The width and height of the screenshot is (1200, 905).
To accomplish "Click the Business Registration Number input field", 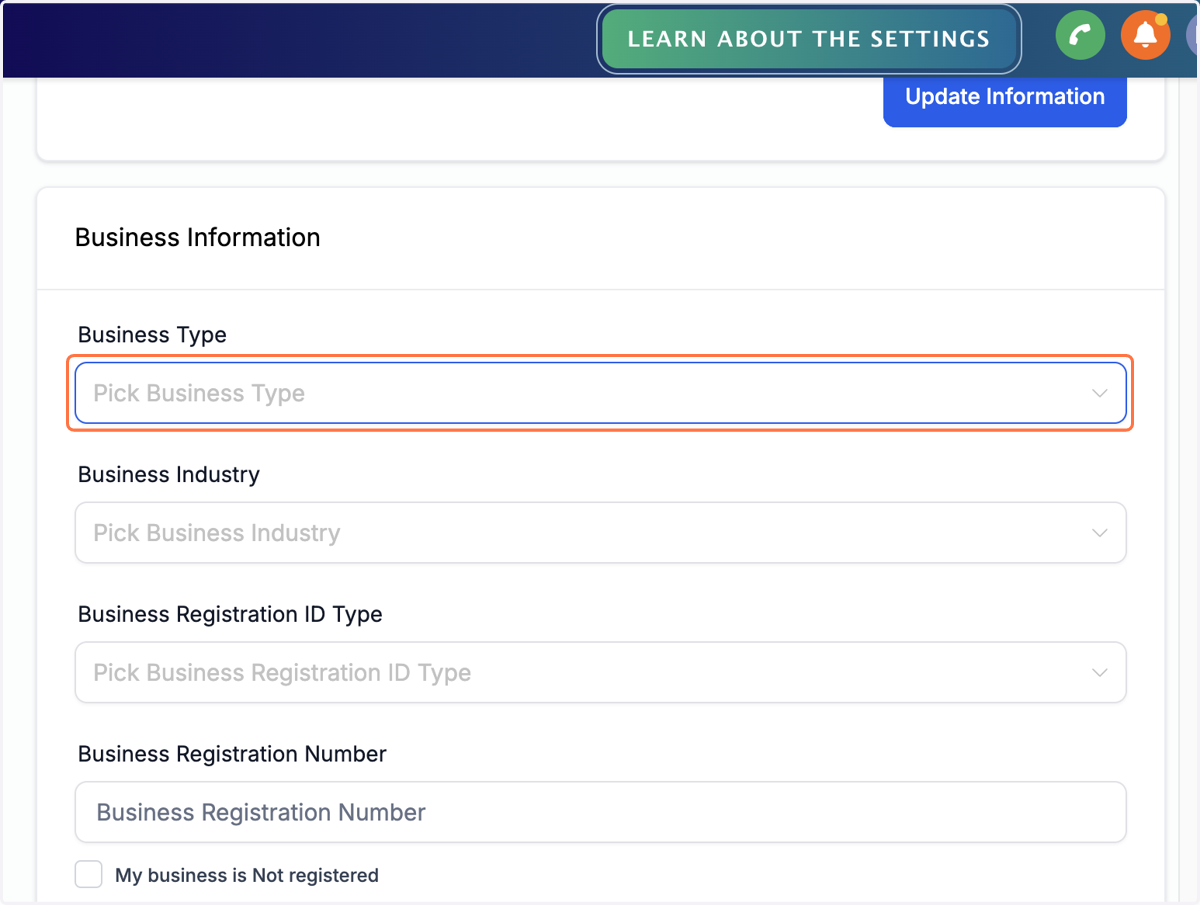I will (x=601, y=812).
